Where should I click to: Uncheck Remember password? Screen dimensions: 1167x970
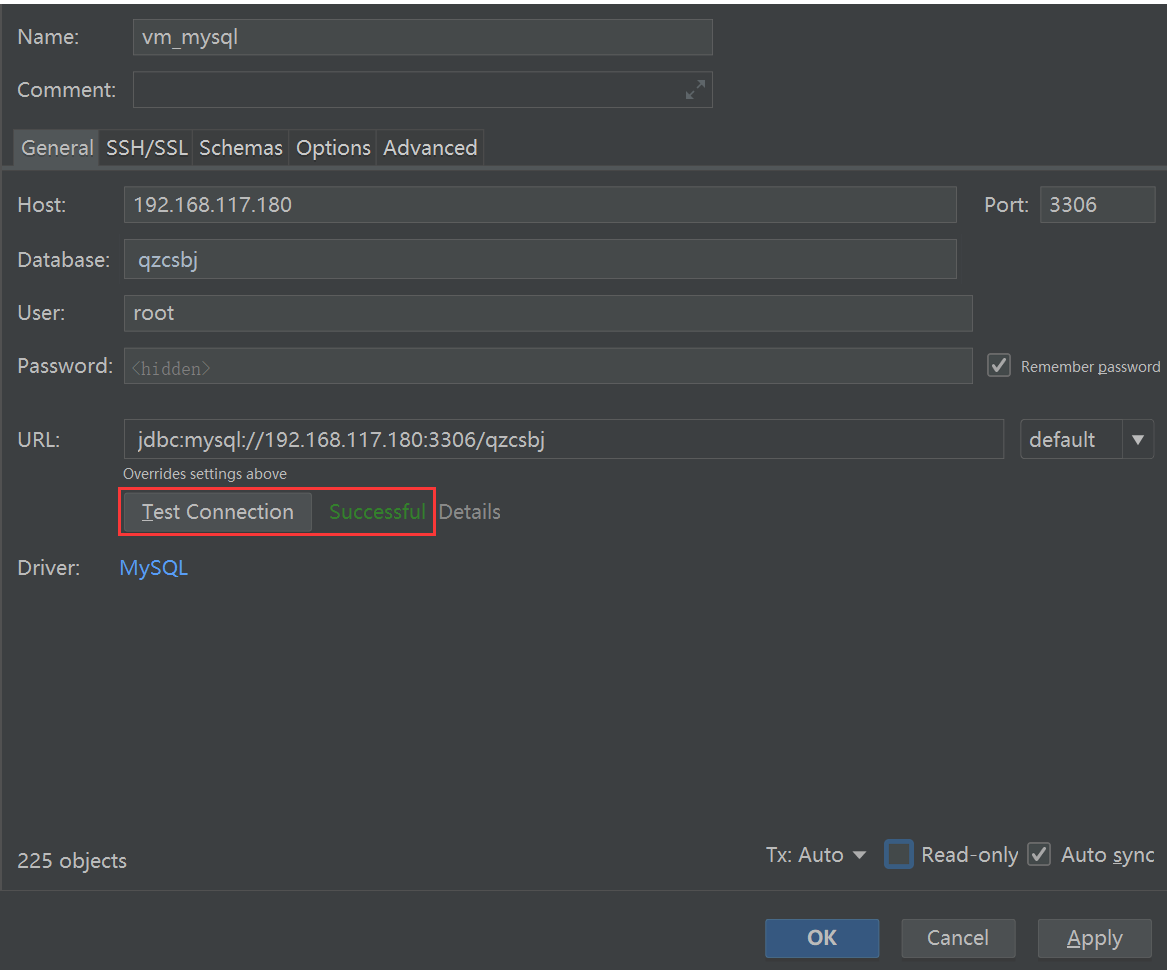coord(998,365)
